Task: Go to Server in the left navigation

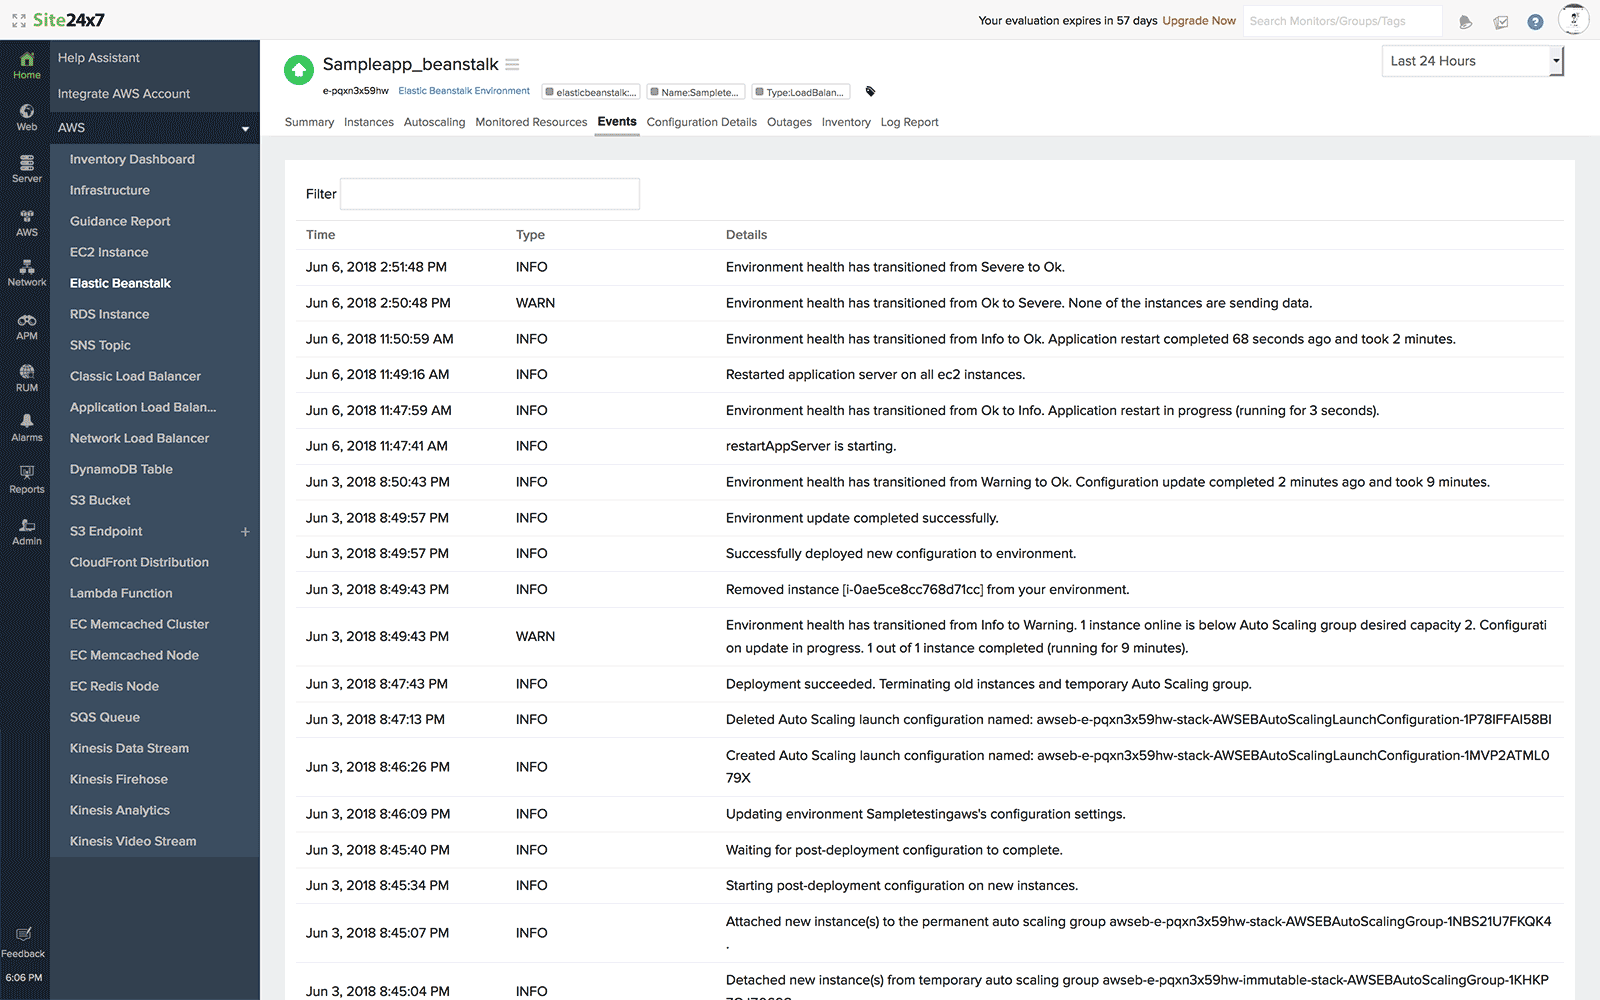Action: click(x=27, y=168)
